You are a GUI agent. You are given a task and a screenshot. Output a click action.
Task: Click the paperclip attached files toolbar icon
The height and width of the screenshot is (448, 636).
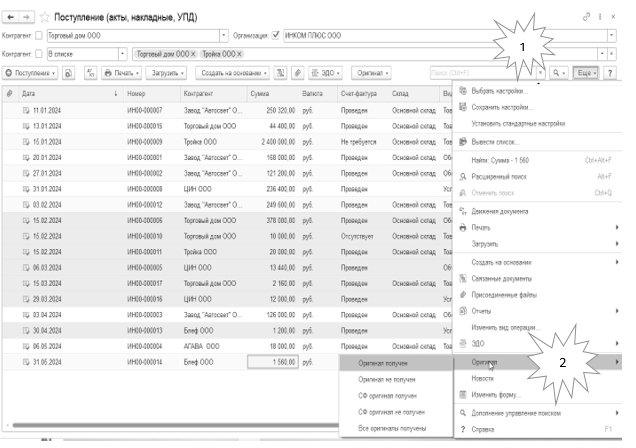298,73
